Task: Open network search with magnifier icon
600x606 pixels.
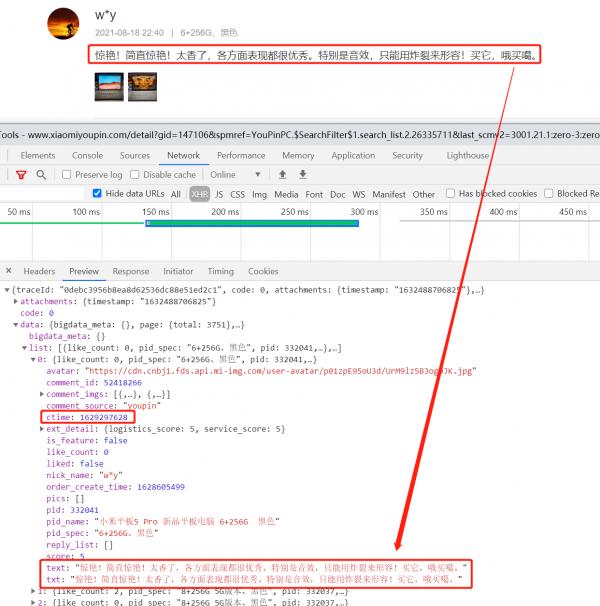Action: [41, 175]
